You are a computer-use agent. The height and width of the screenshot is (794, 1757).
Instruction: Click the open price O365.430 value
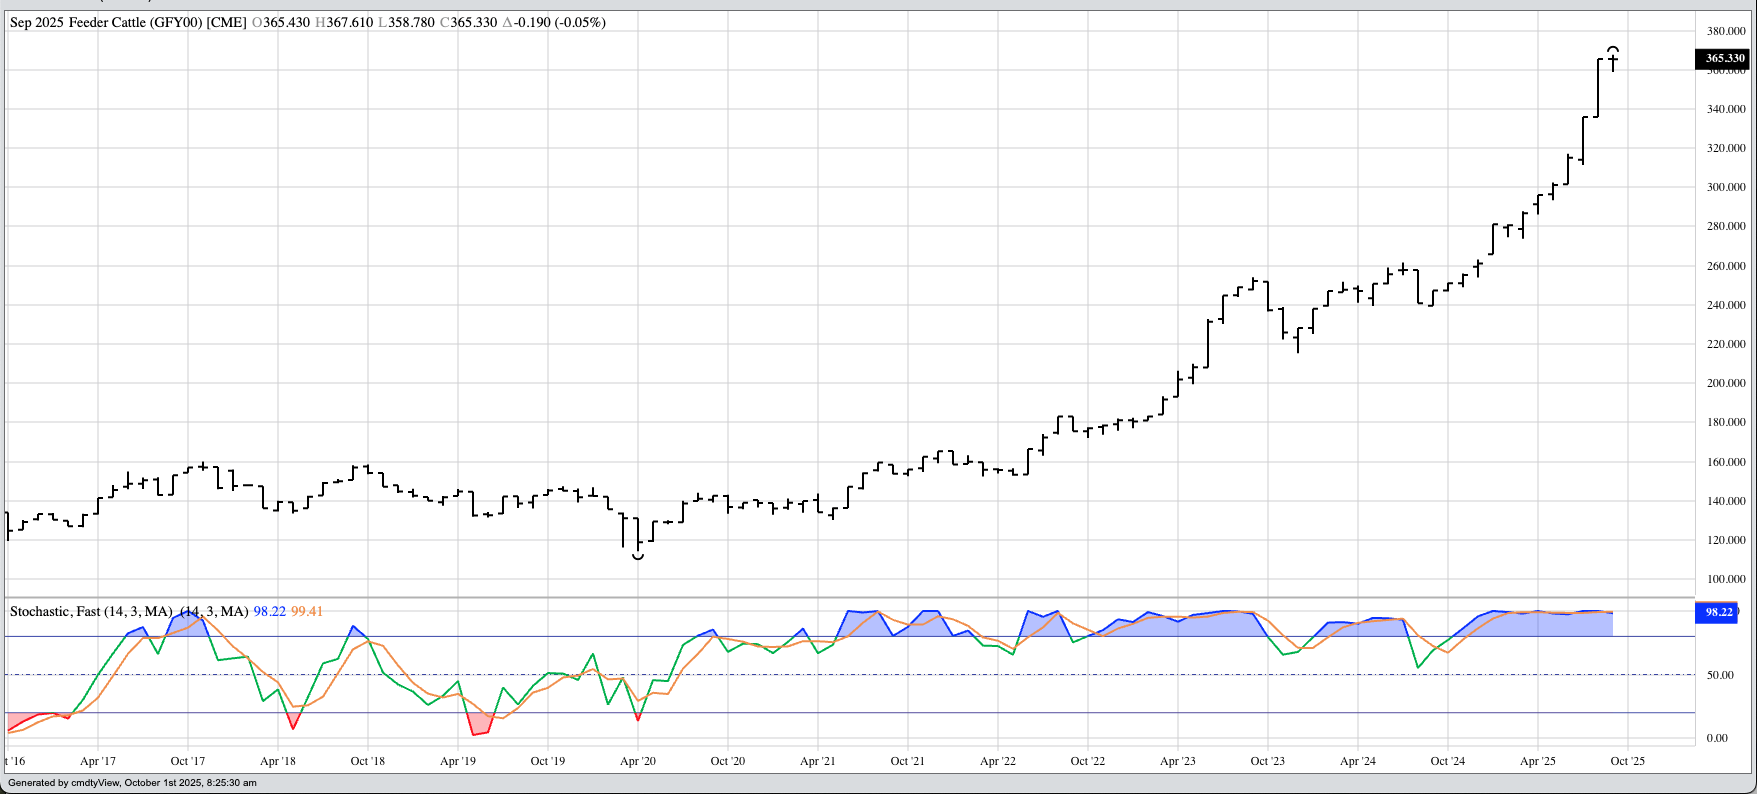click(x=281, y=22)
